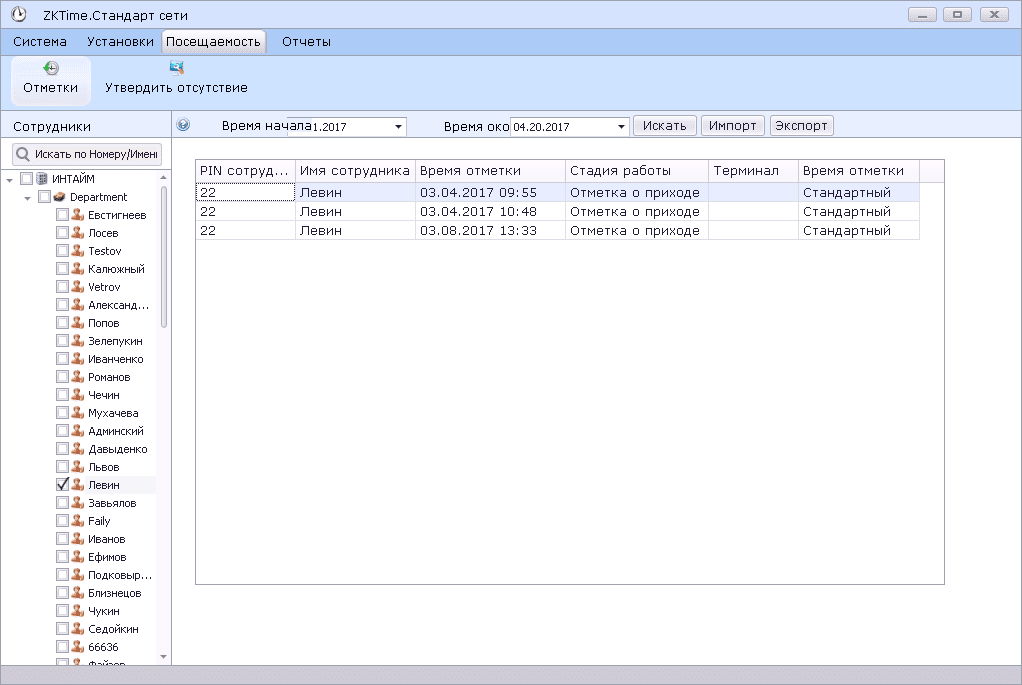Open the Установки menu

[x=120, y=42]
